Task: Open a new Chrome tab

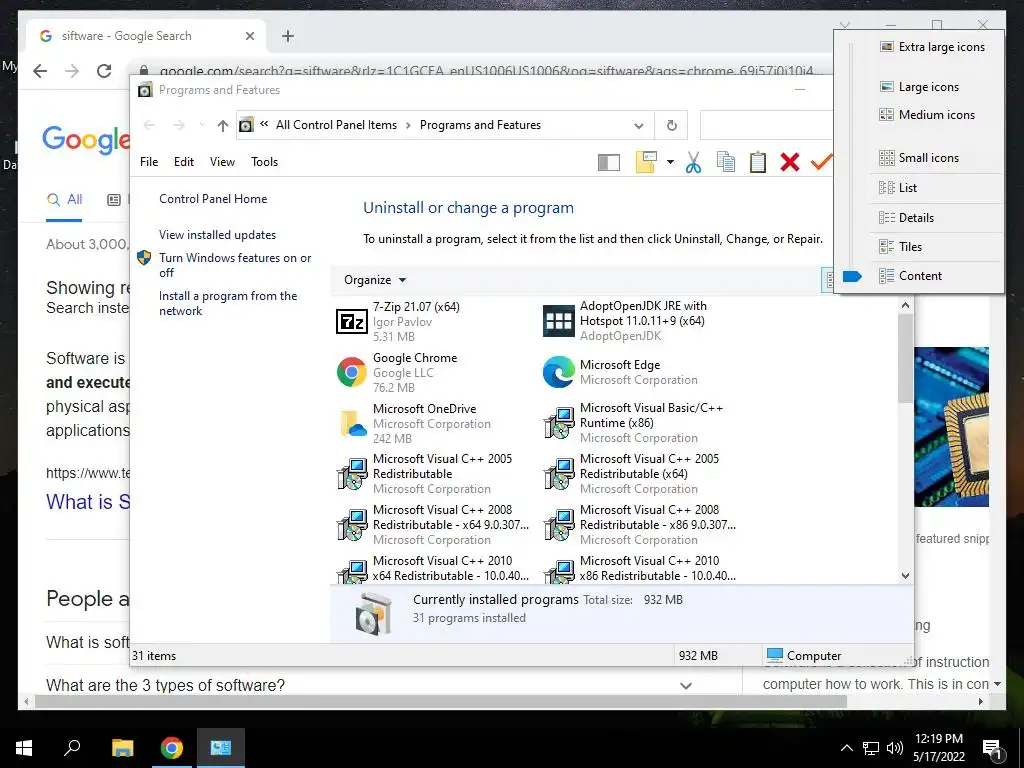Action: (288, 36)
